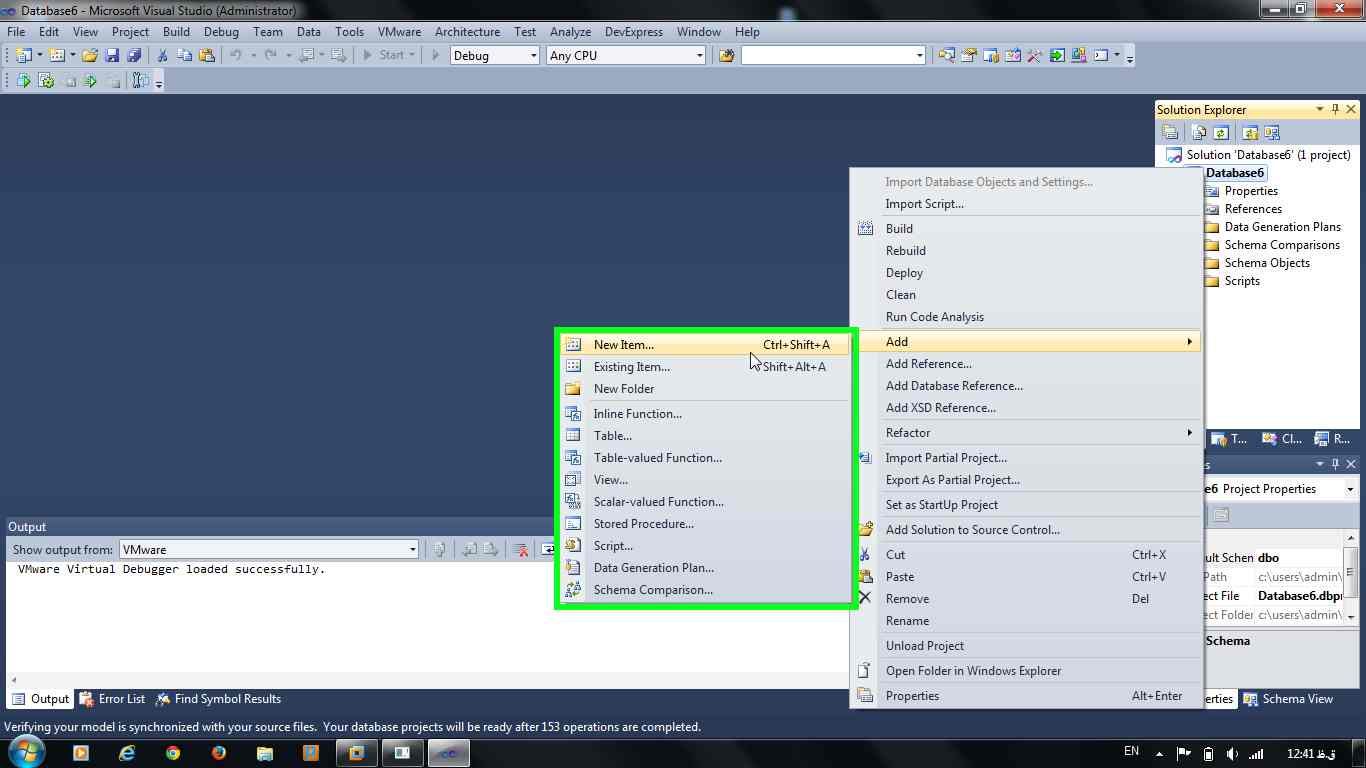Choose New Item… from Add submenu

pos(624,345)
